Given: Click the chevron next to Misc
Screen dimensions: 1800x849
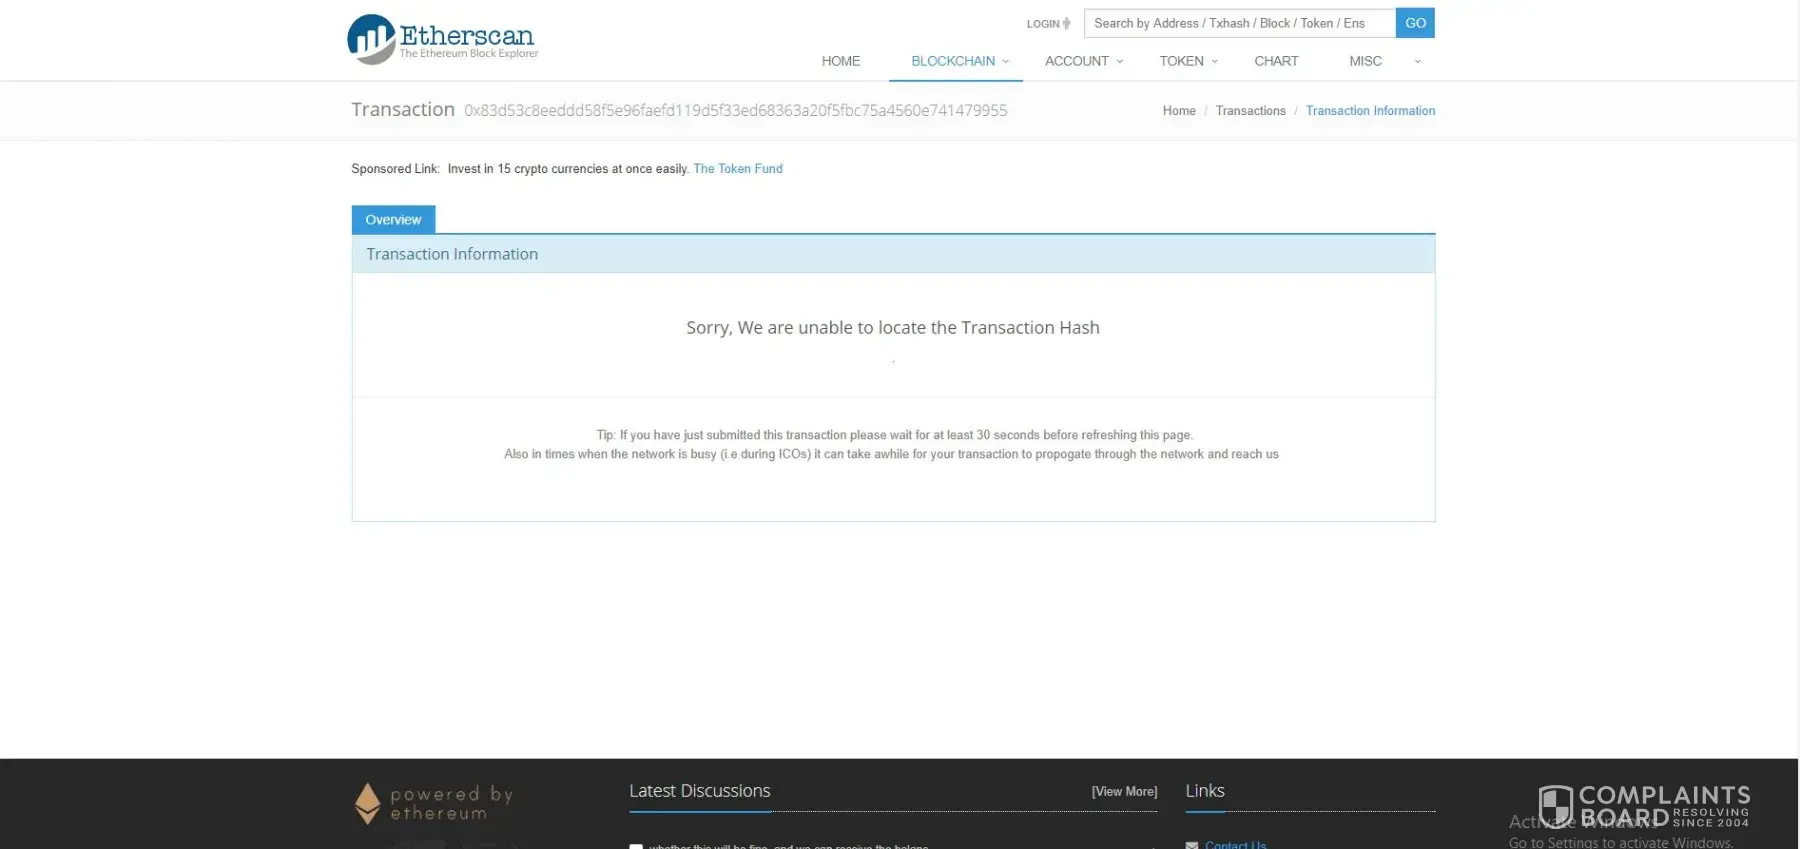Looking at the screenshot, I should coord(1417,61).
